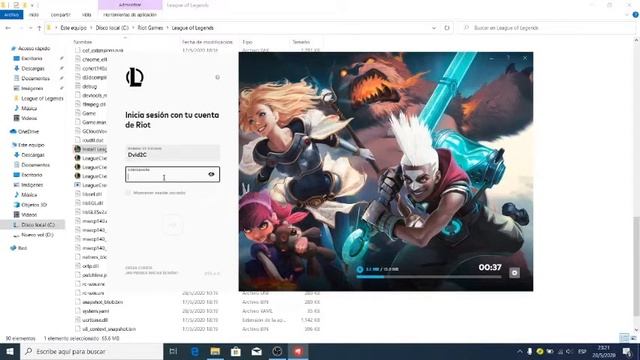Sort files by the Tipo column header
This screenshot has height=360, width=640.
click(x=247, y=42)
